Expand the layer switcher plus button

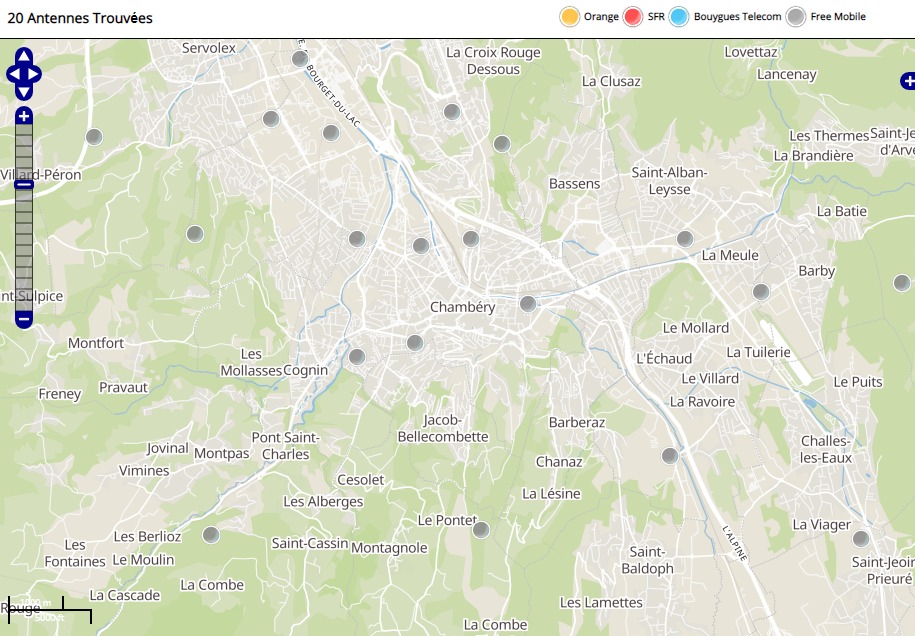(x=907, y=81)
